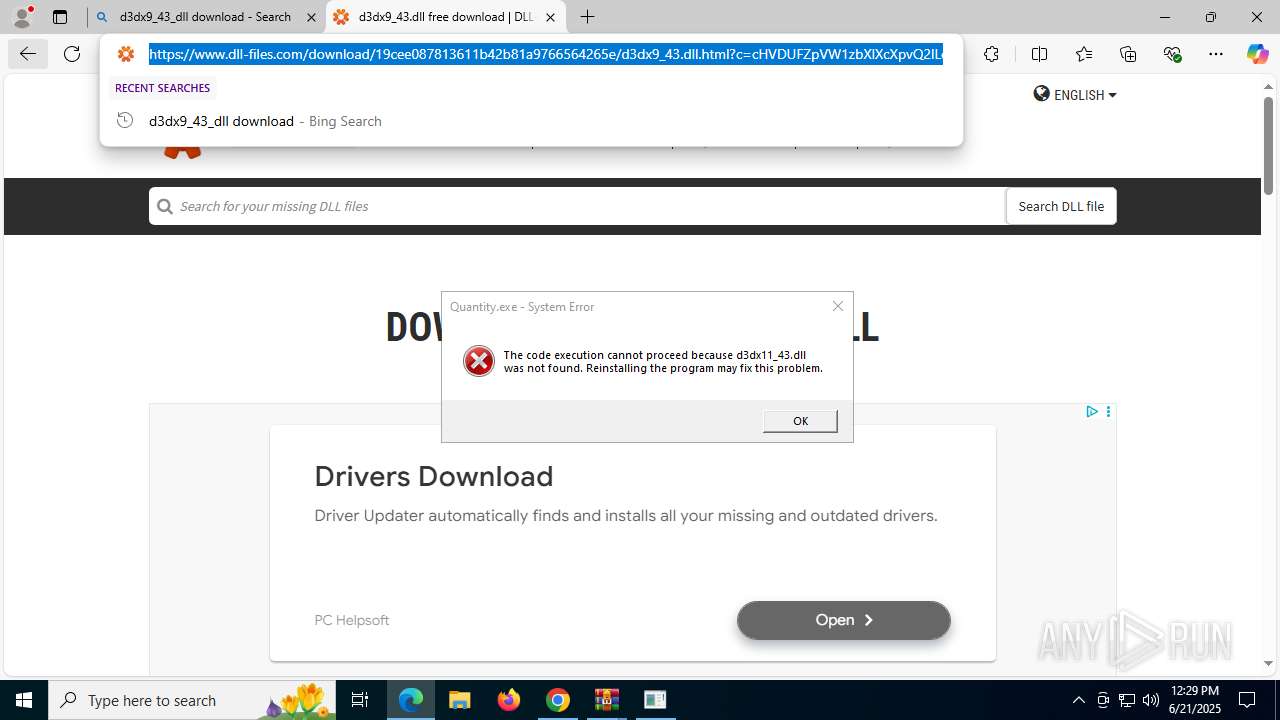The width and height of the screenshot is (1280, 720).
Task: Launch Google Chrome from taskbar
Action: click(x=558, y=700)
